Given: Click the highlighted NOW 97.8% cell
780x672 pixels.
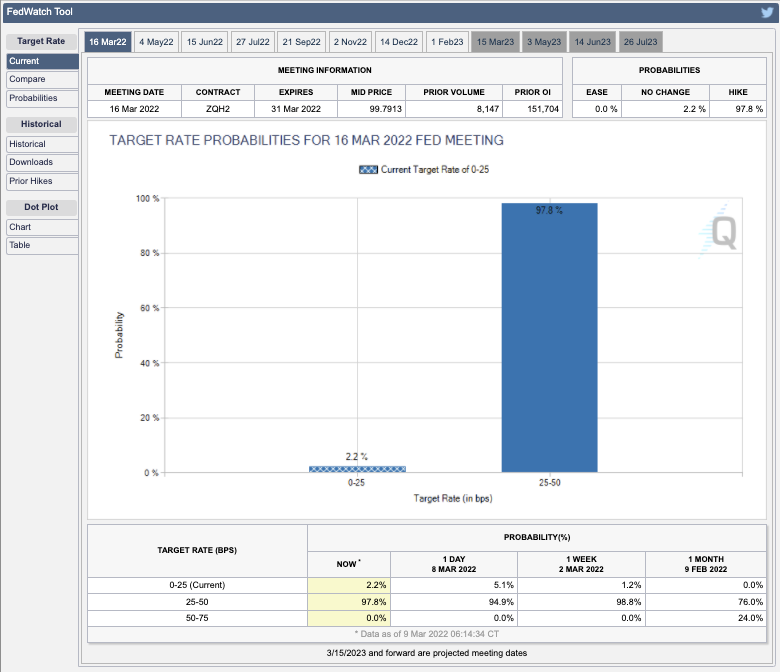Looking at the screenshot, I should 349,602.
